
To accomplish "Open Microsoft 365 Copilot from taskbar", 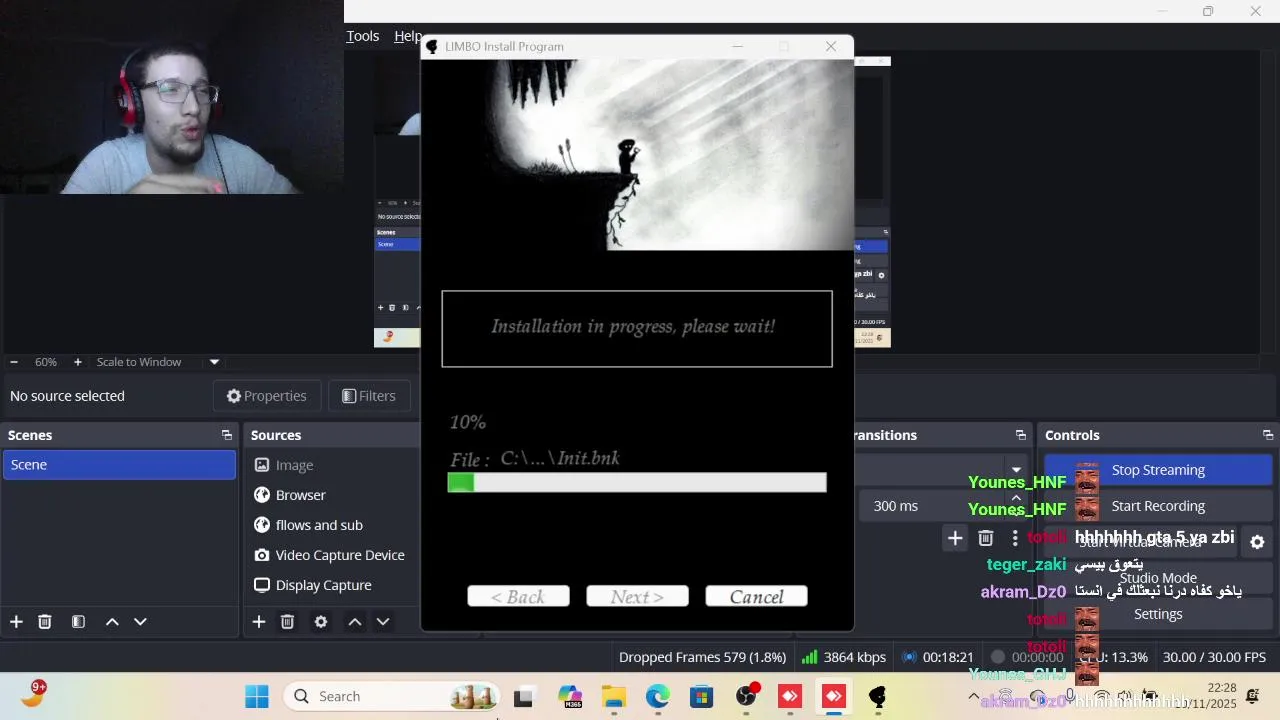I will (x=570, y=696).
